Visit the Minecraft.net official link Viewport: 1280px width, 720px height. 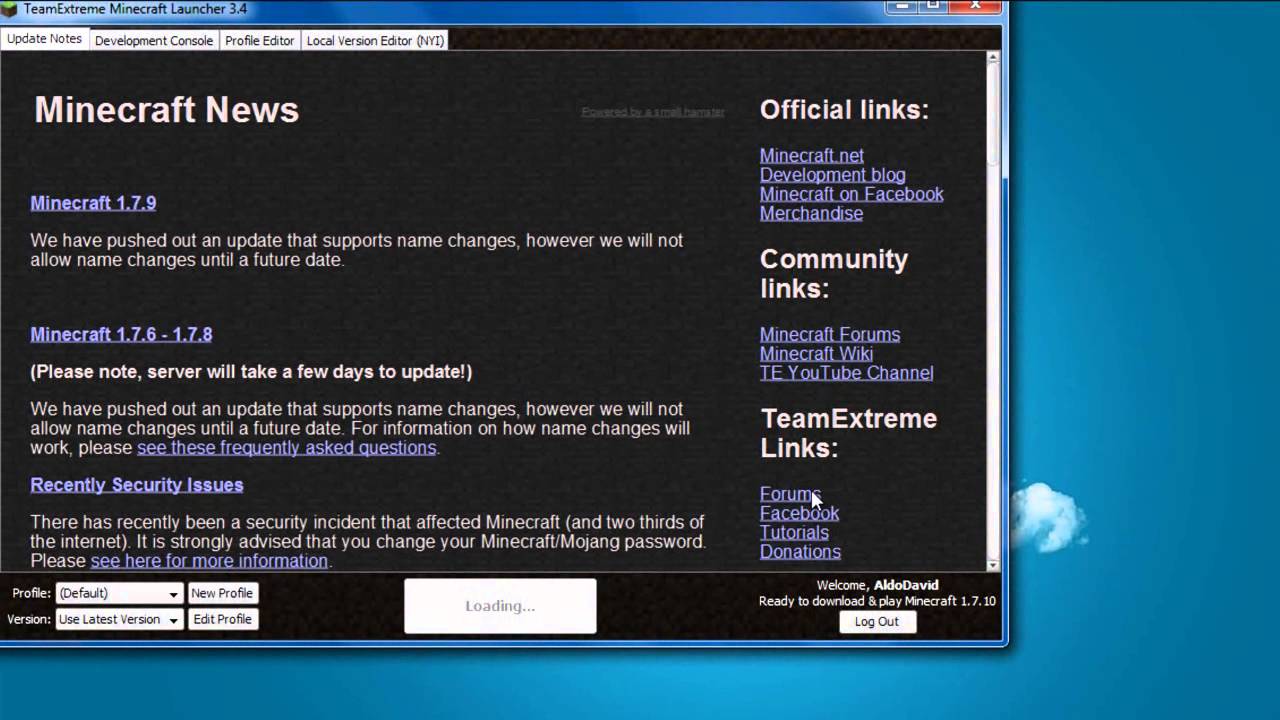point(811,155)
